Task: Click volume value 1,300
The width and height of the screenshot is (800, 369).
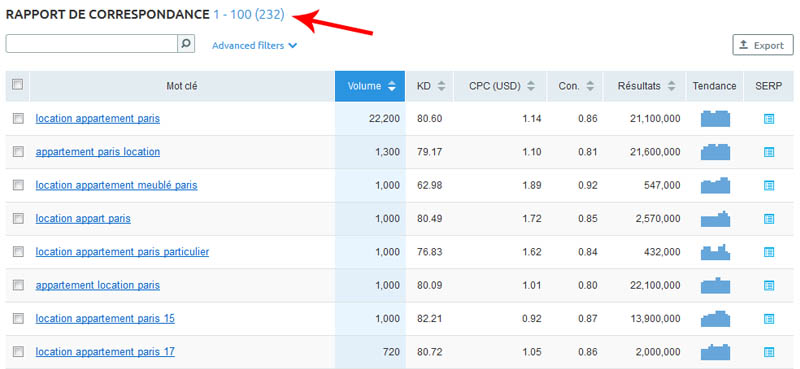Action: pos(387,152)
